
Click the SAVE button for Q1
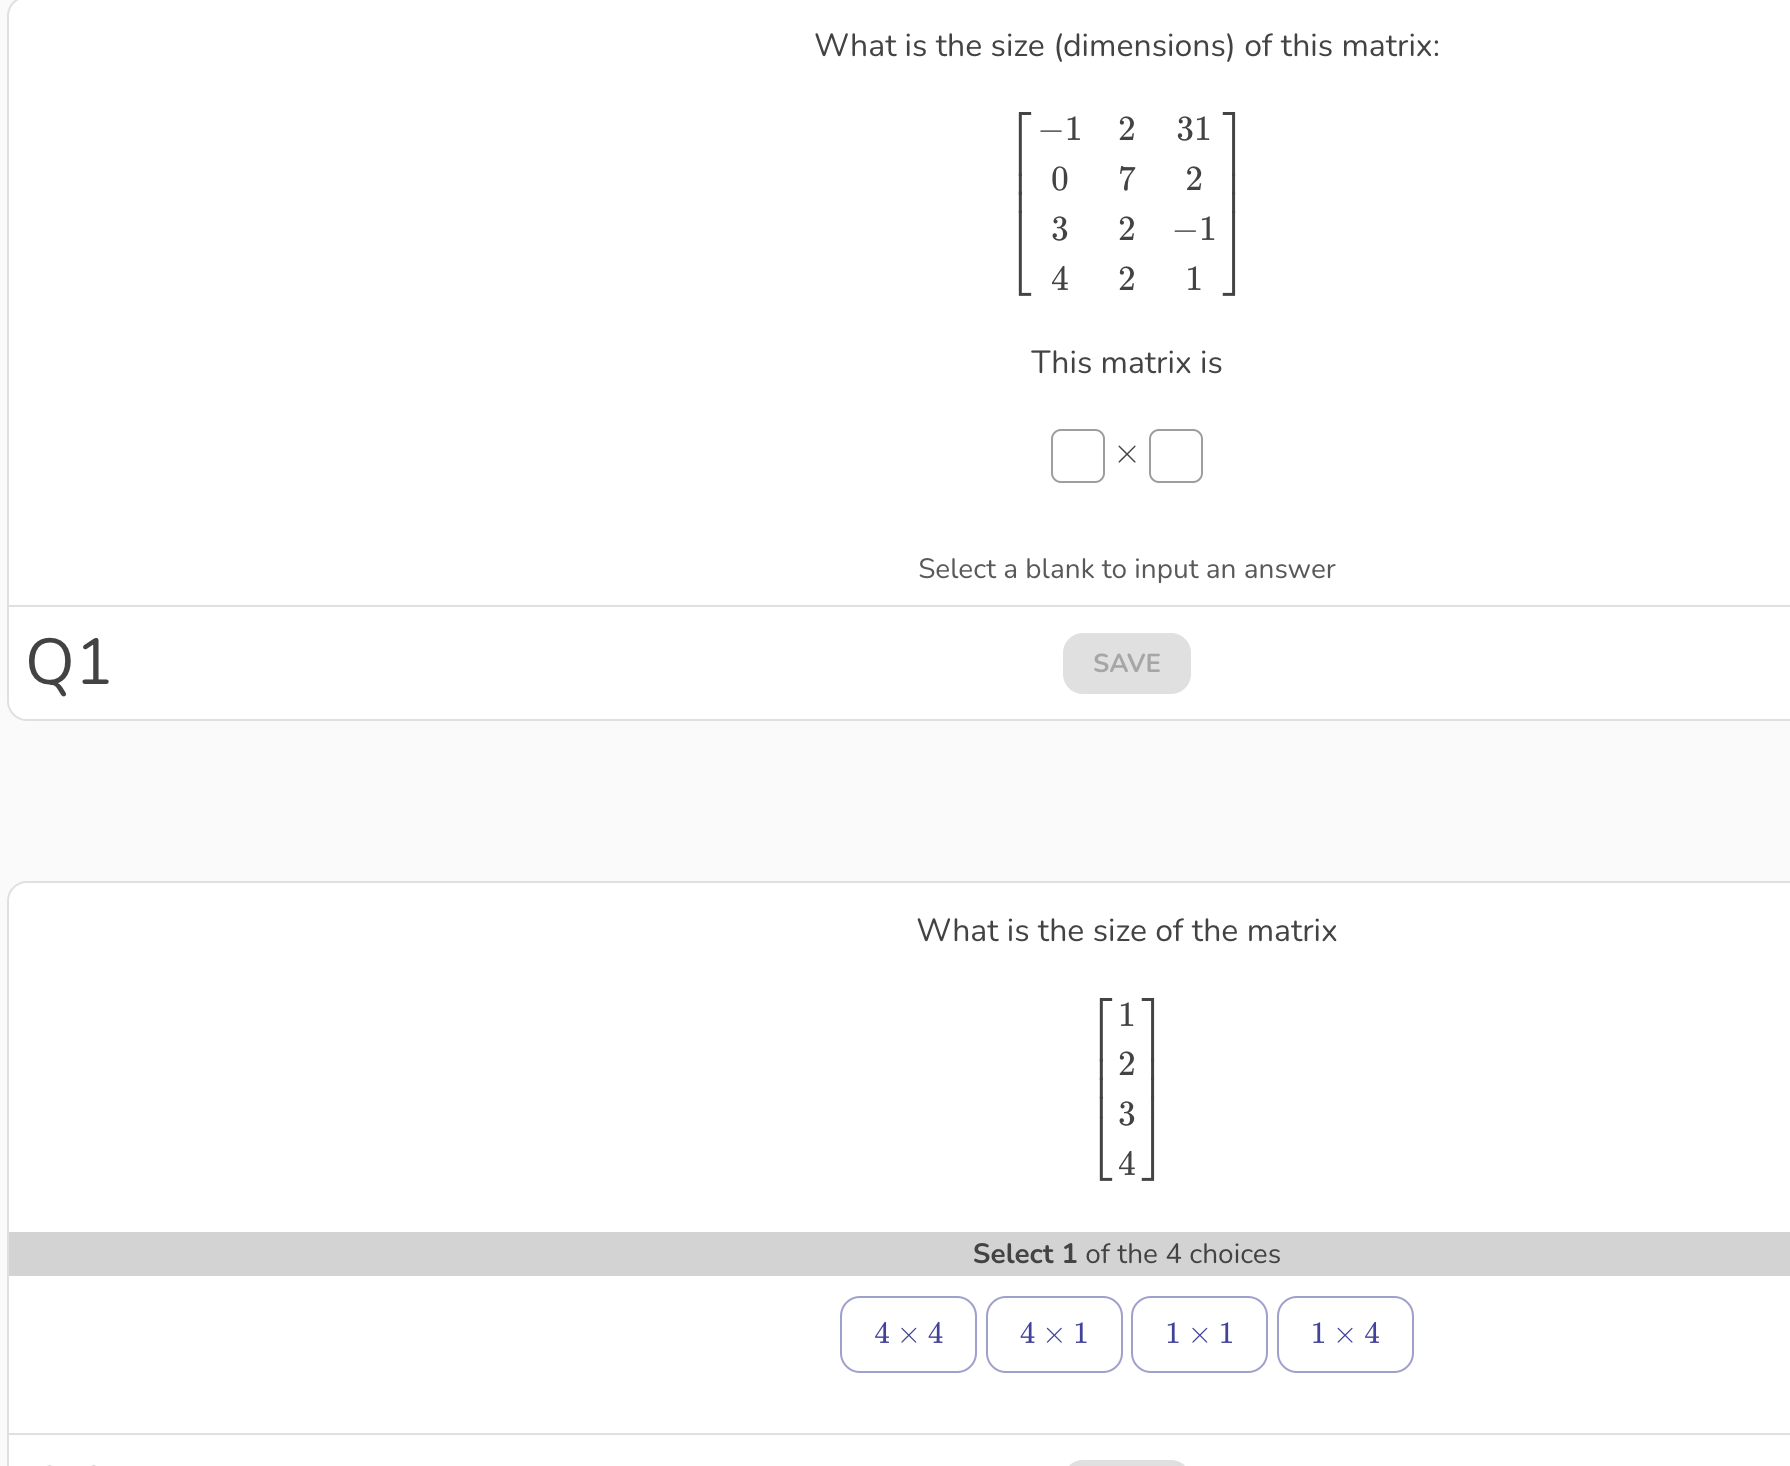pyautogui.click(x=1126, y=663)
